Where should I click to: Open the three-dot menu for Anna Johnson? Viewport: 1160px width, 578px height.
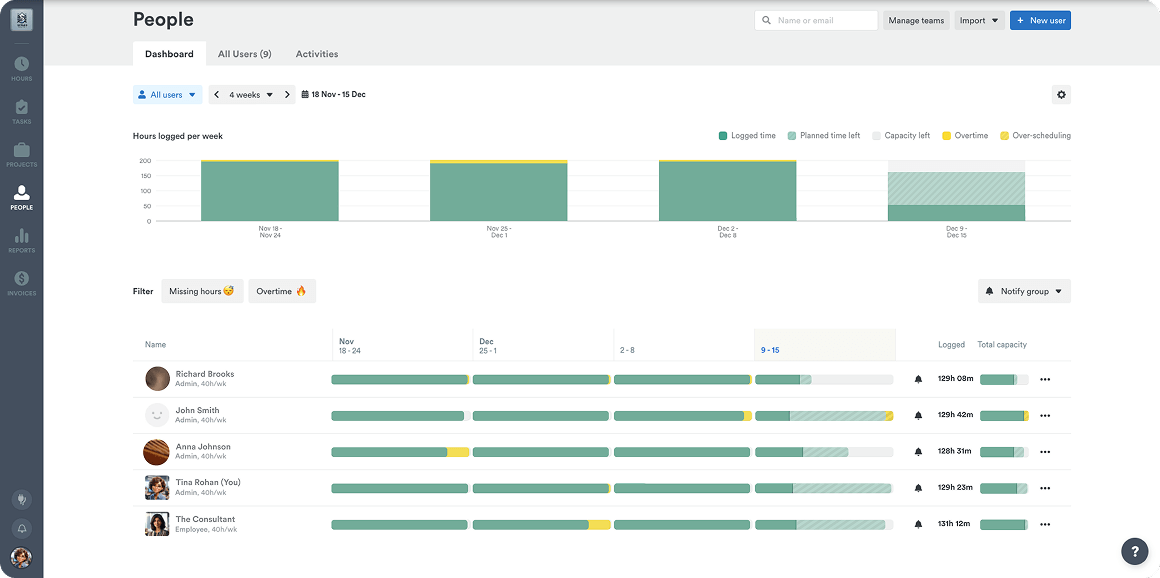click(x=1045, y=452)
